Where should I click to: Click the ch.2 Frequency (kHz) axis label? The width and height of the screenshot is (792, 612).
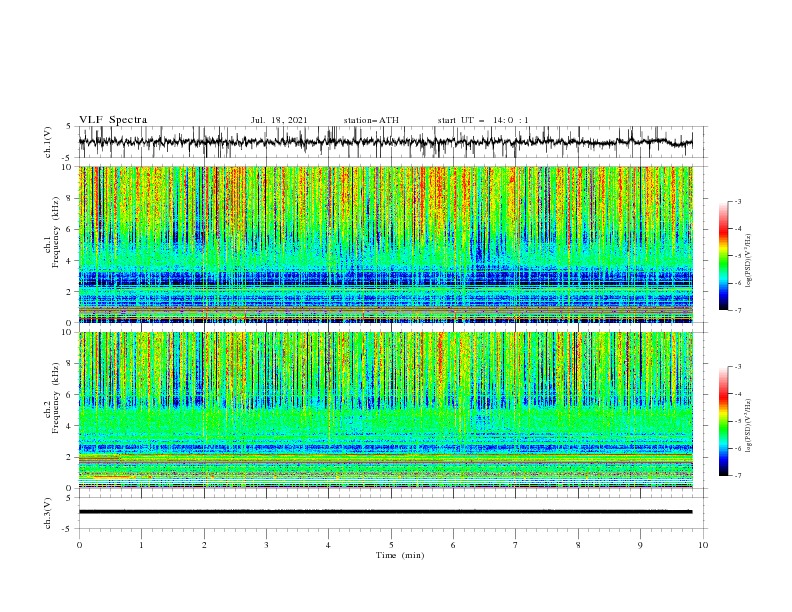(x=52, y=398)
